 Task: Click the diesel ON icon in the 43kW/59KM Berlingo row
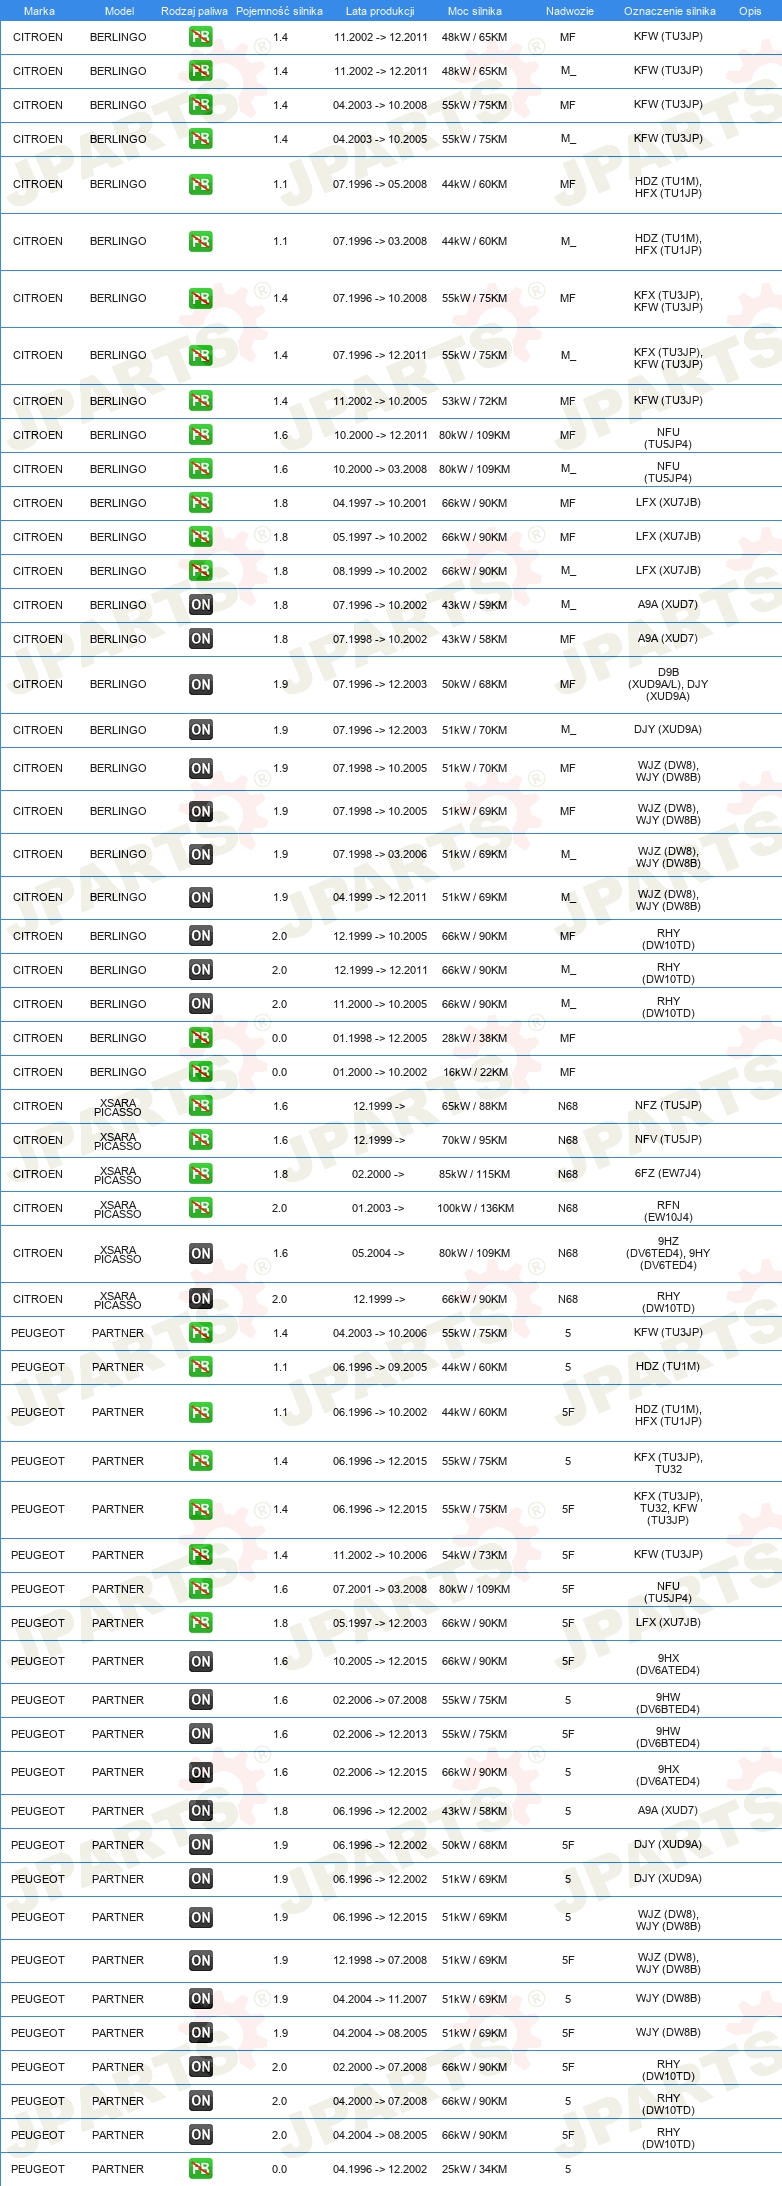coord(201,605)
